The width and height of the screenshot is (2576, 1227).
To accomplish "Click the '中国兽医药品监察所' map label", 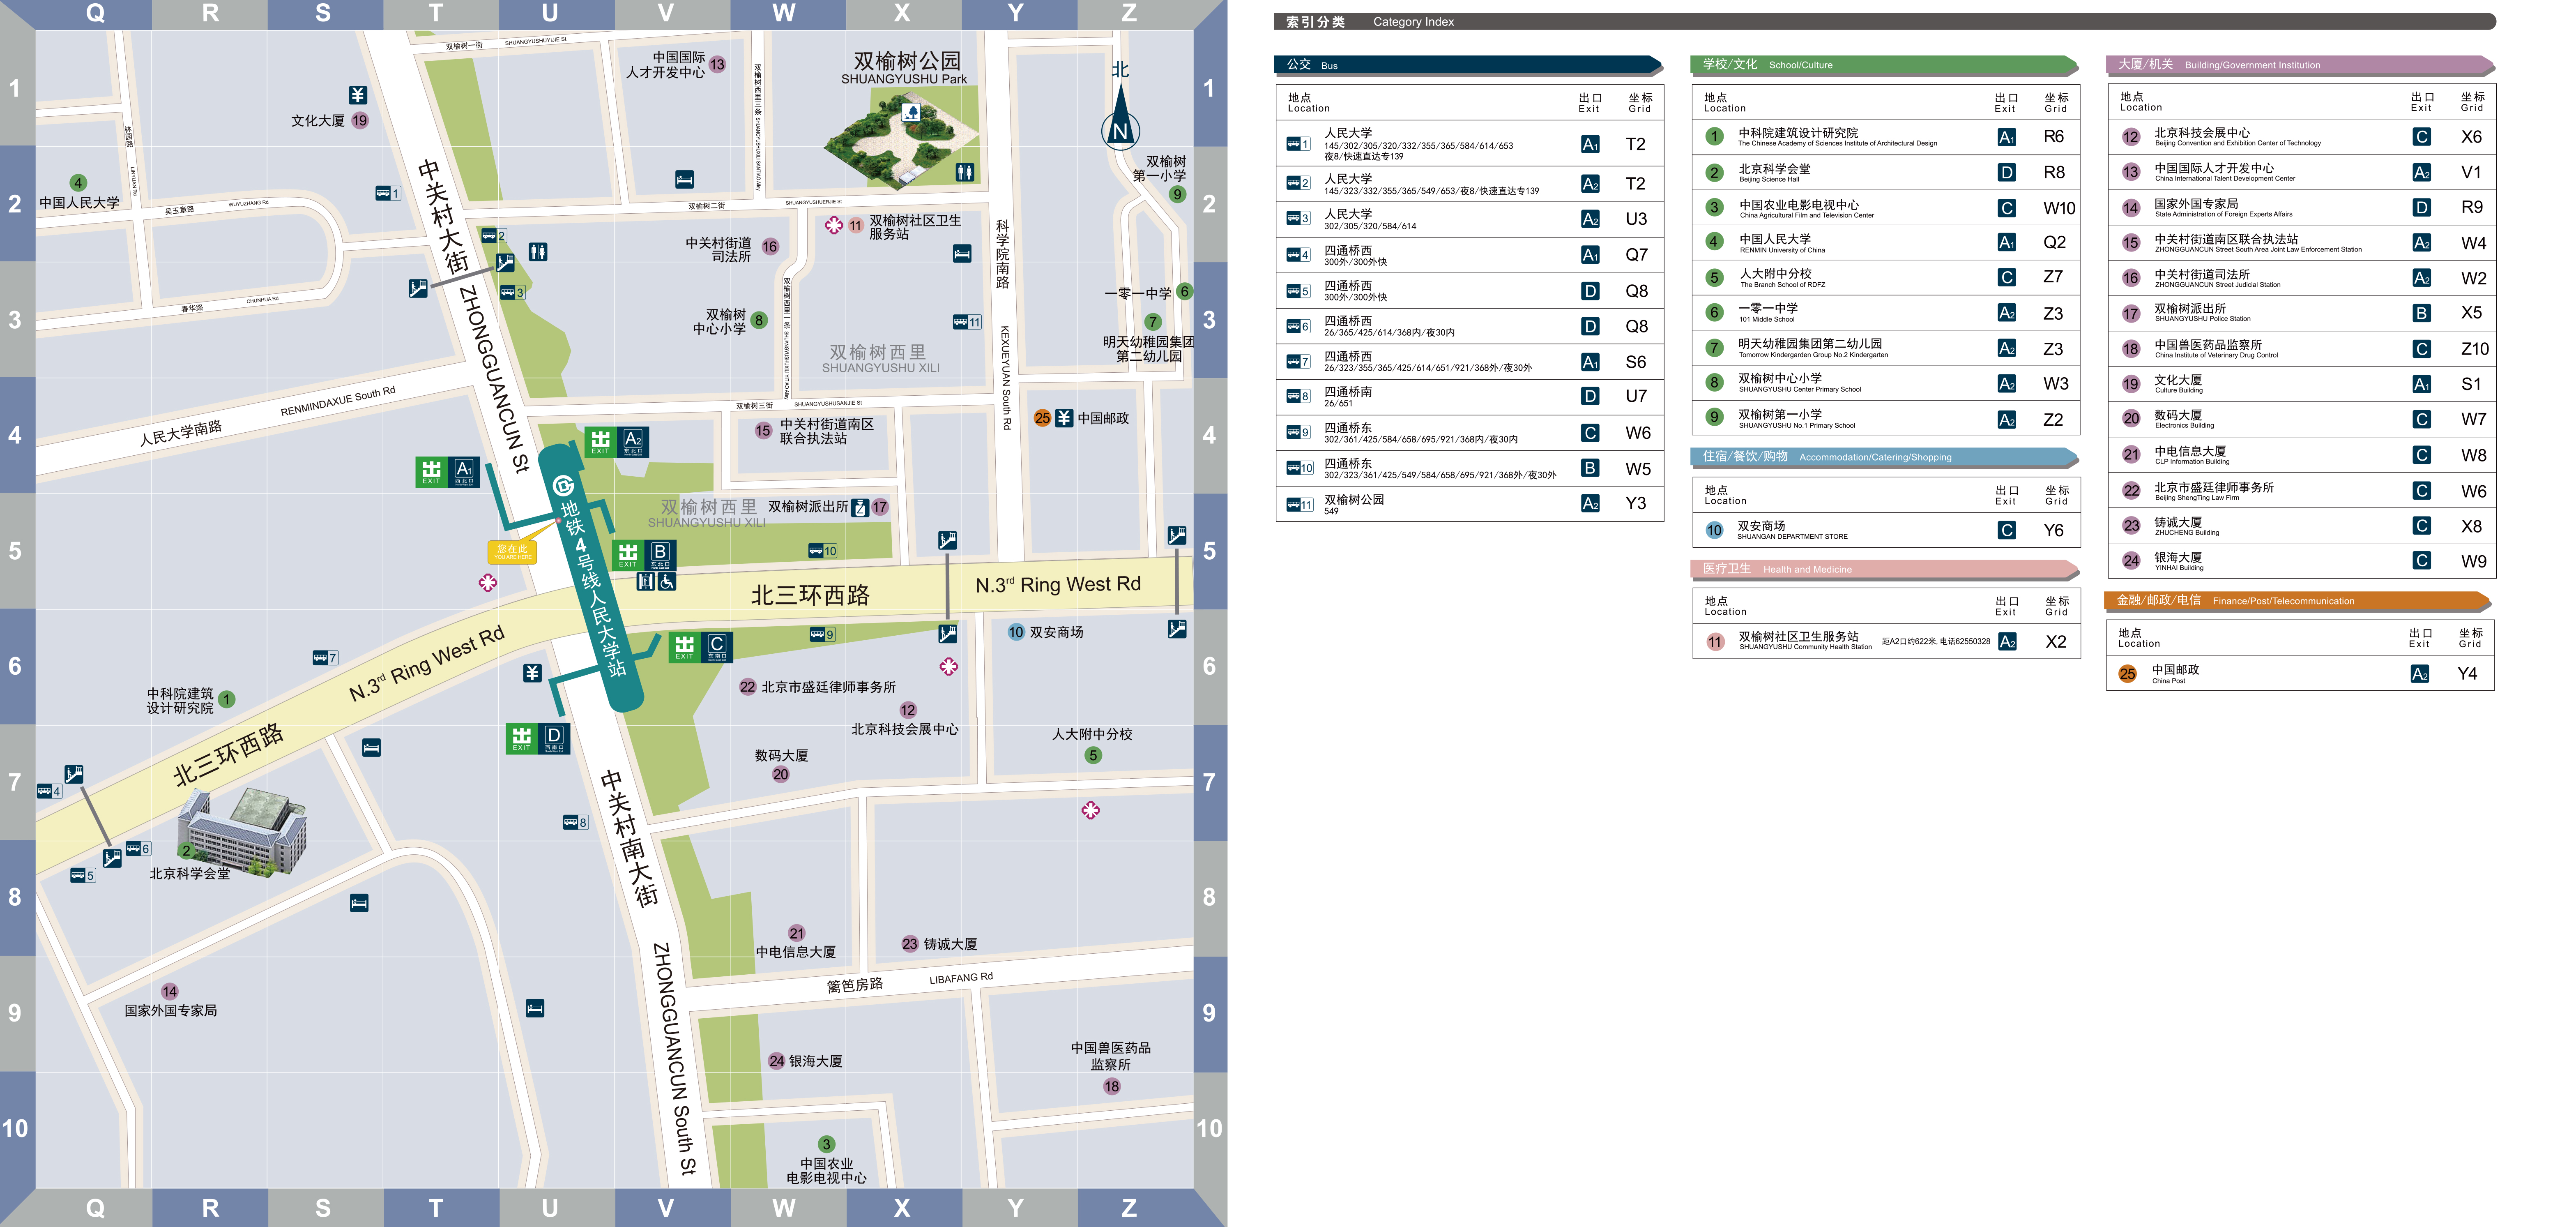I will [x=1111, y=1056].
